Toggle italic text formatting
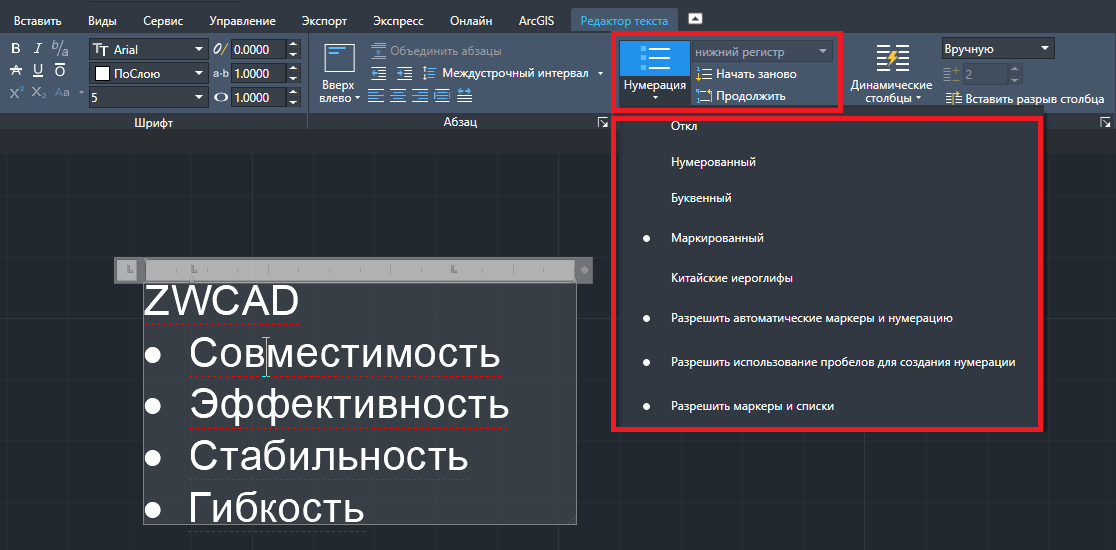1116x550 pixels. [x=38, y=49]
